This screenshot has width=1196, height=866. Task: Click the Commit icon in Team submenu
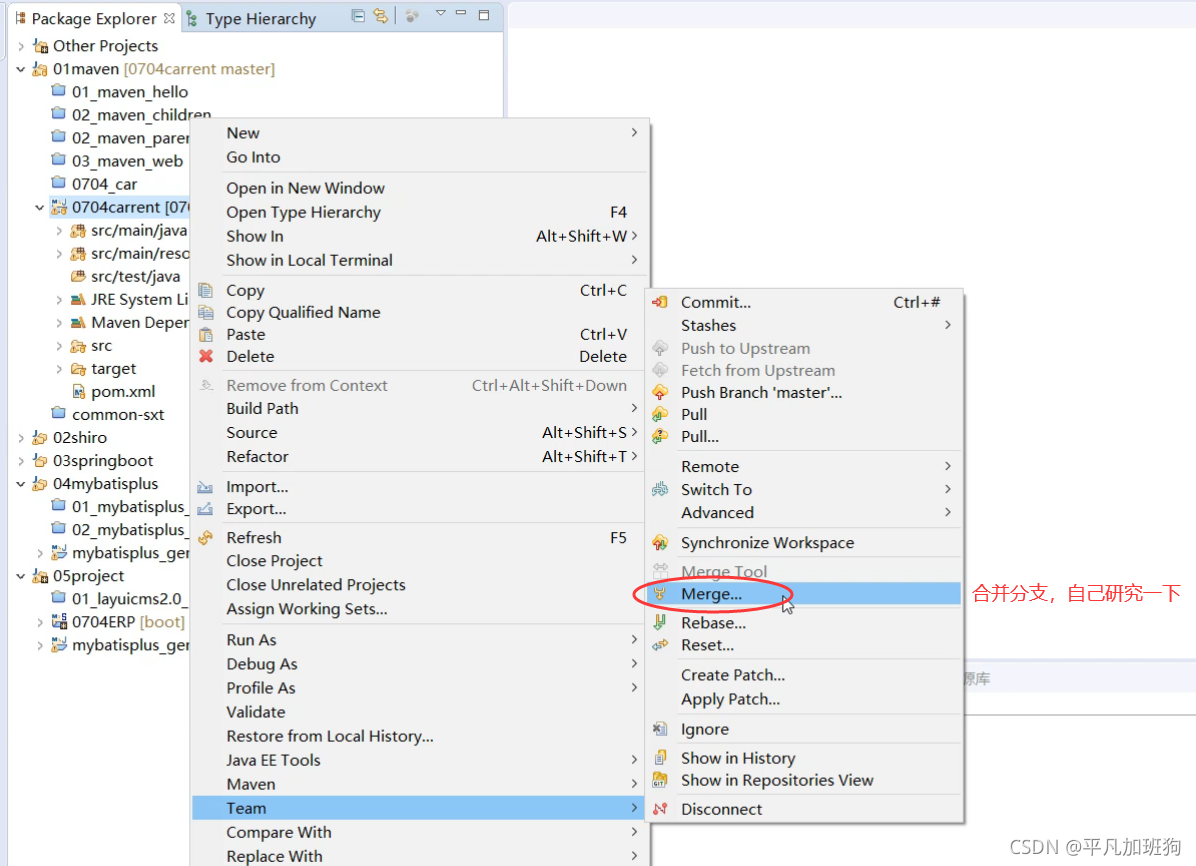(x=660, y=302)
